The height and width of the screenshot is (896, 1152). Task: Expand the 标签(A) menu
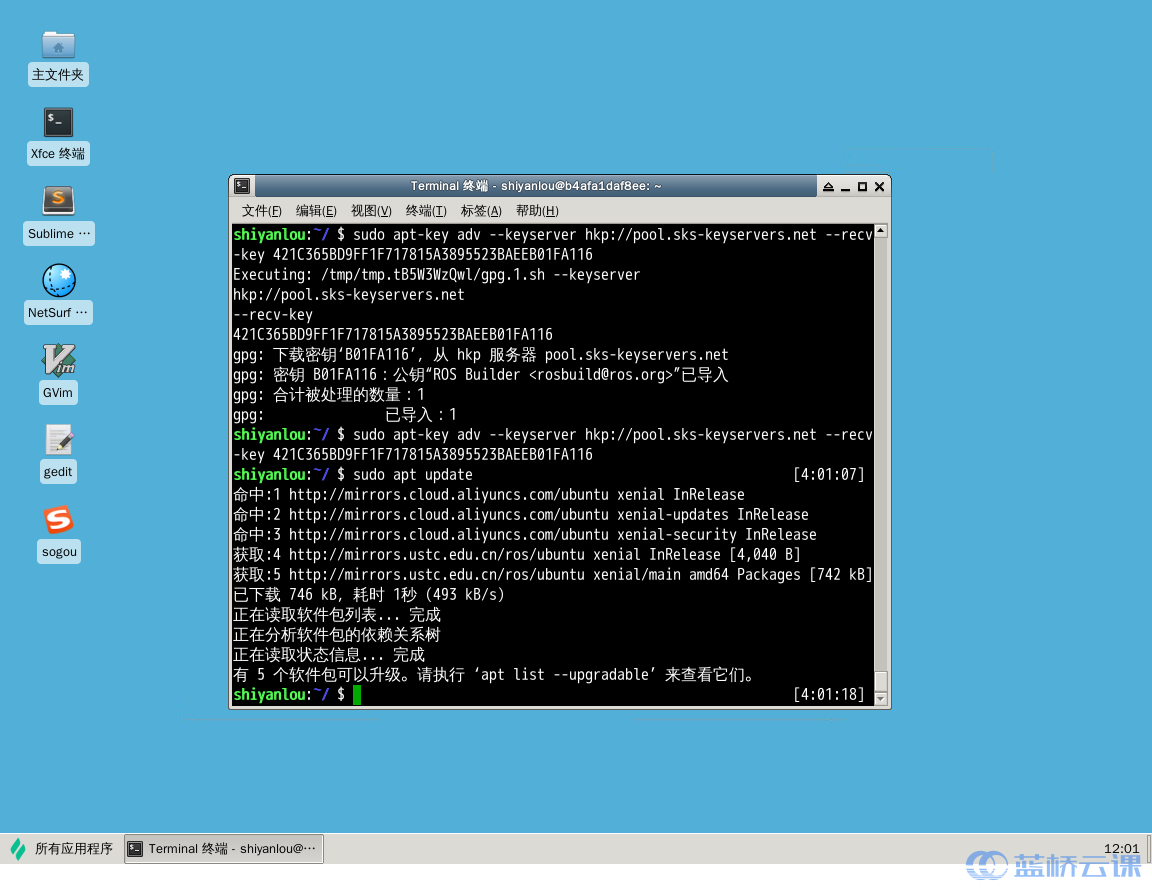481,211
